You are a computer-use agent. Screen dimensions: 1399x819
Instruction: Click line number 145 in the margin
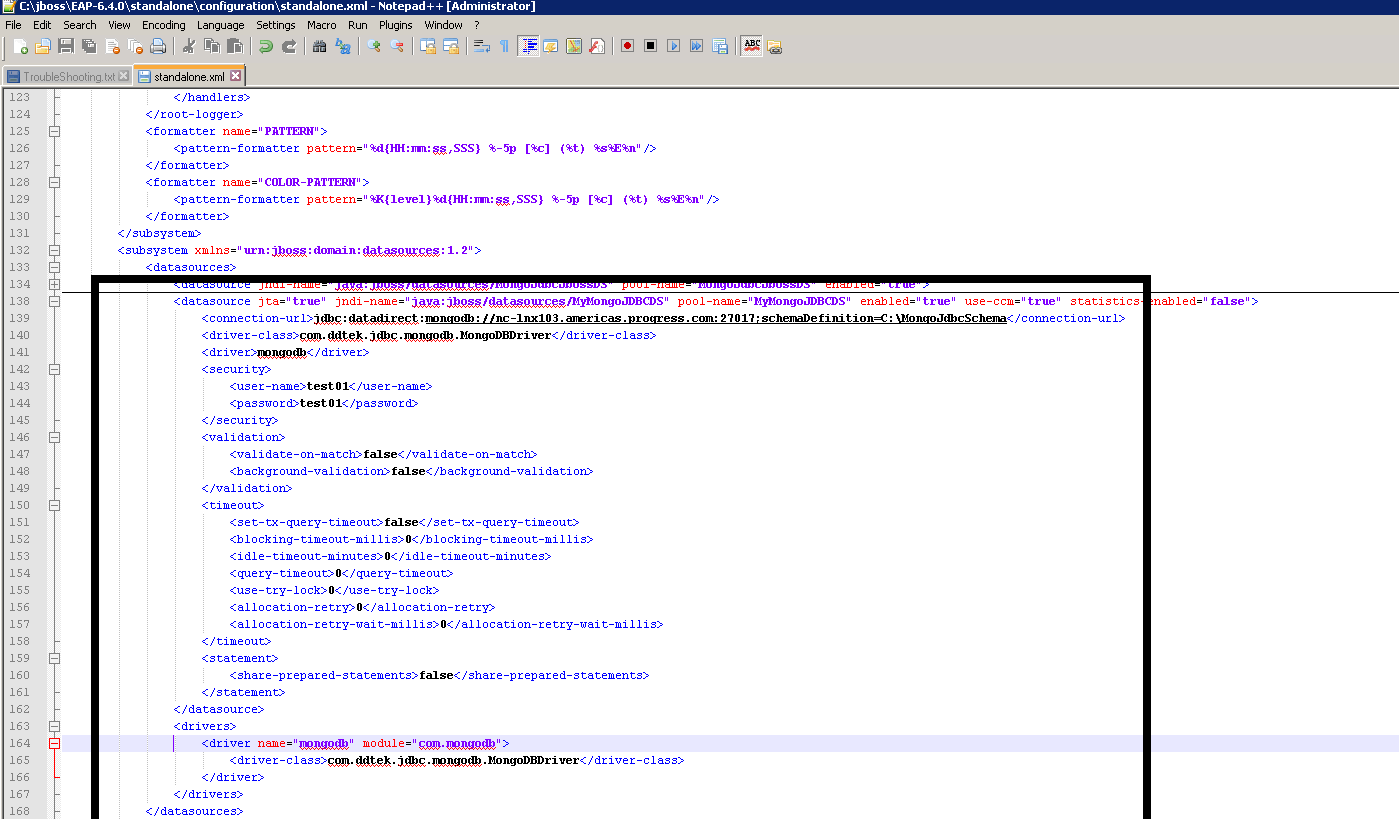[25, 419]
